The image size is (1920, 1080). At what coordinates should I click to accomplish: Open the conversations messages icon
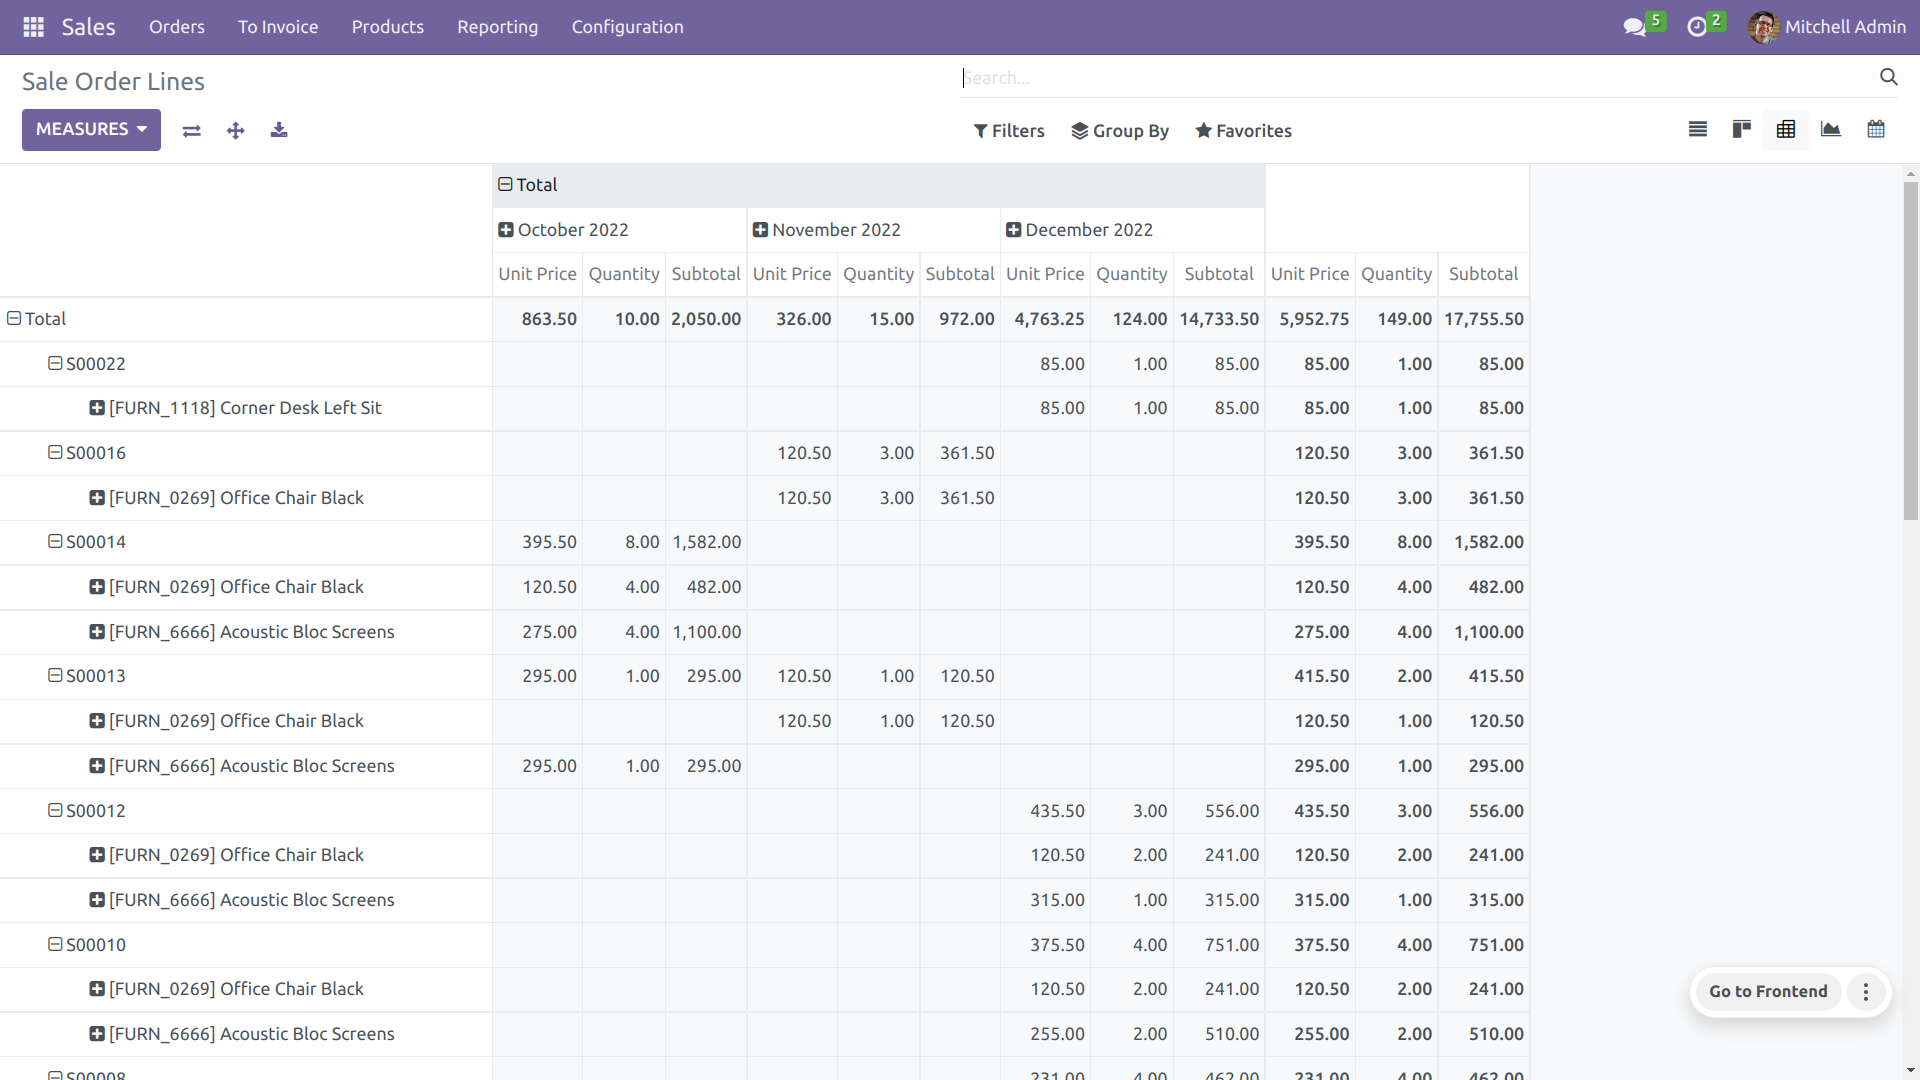(x=1635, y=27)
